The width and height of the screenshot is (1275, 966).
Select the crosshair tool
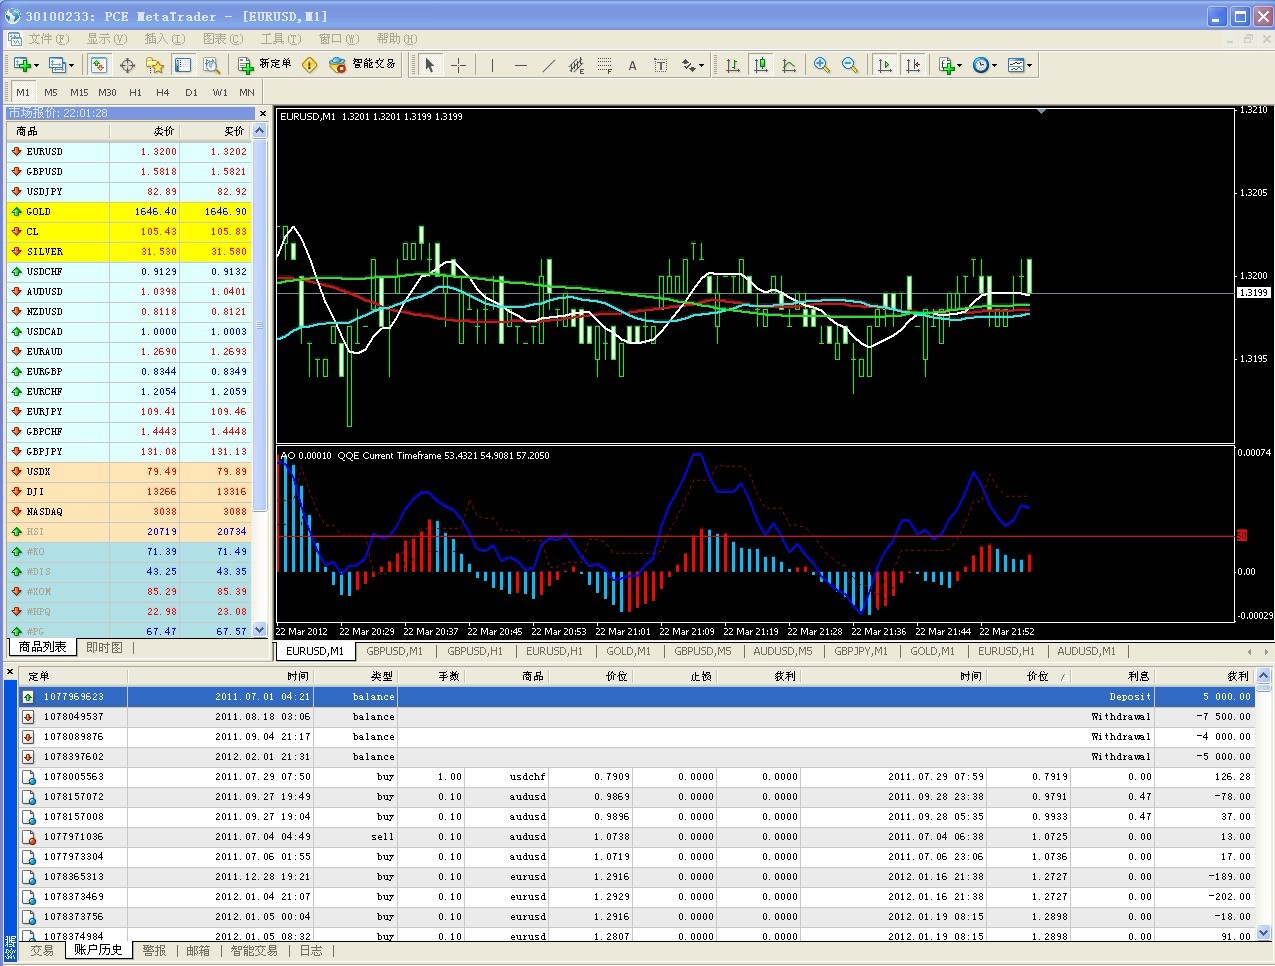point(459,65)
